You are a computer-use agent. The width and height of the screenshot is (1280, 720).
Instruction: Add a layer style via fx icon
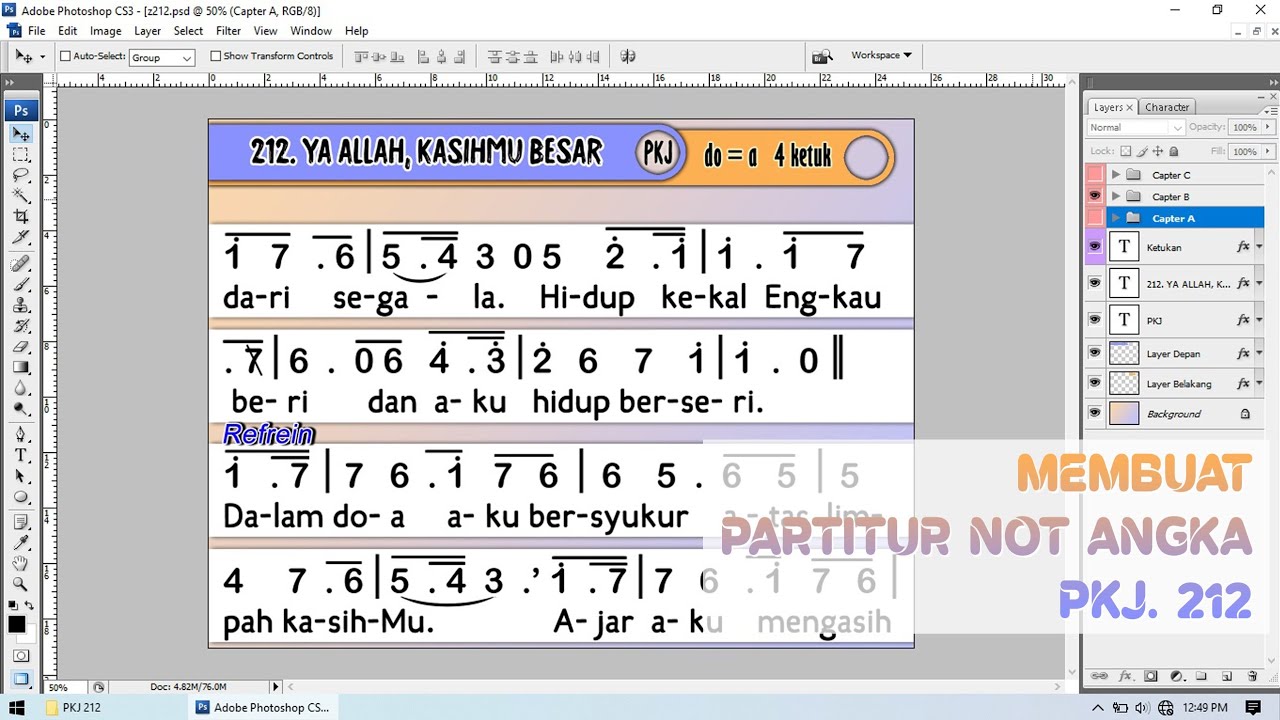1125,676
